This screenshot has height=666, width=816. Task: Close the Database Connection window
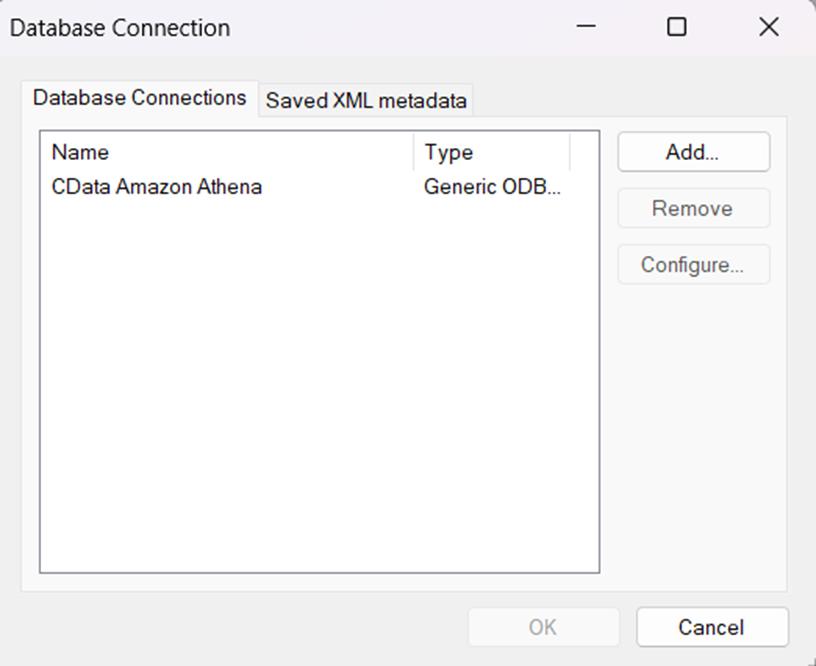tap(768, 27)
